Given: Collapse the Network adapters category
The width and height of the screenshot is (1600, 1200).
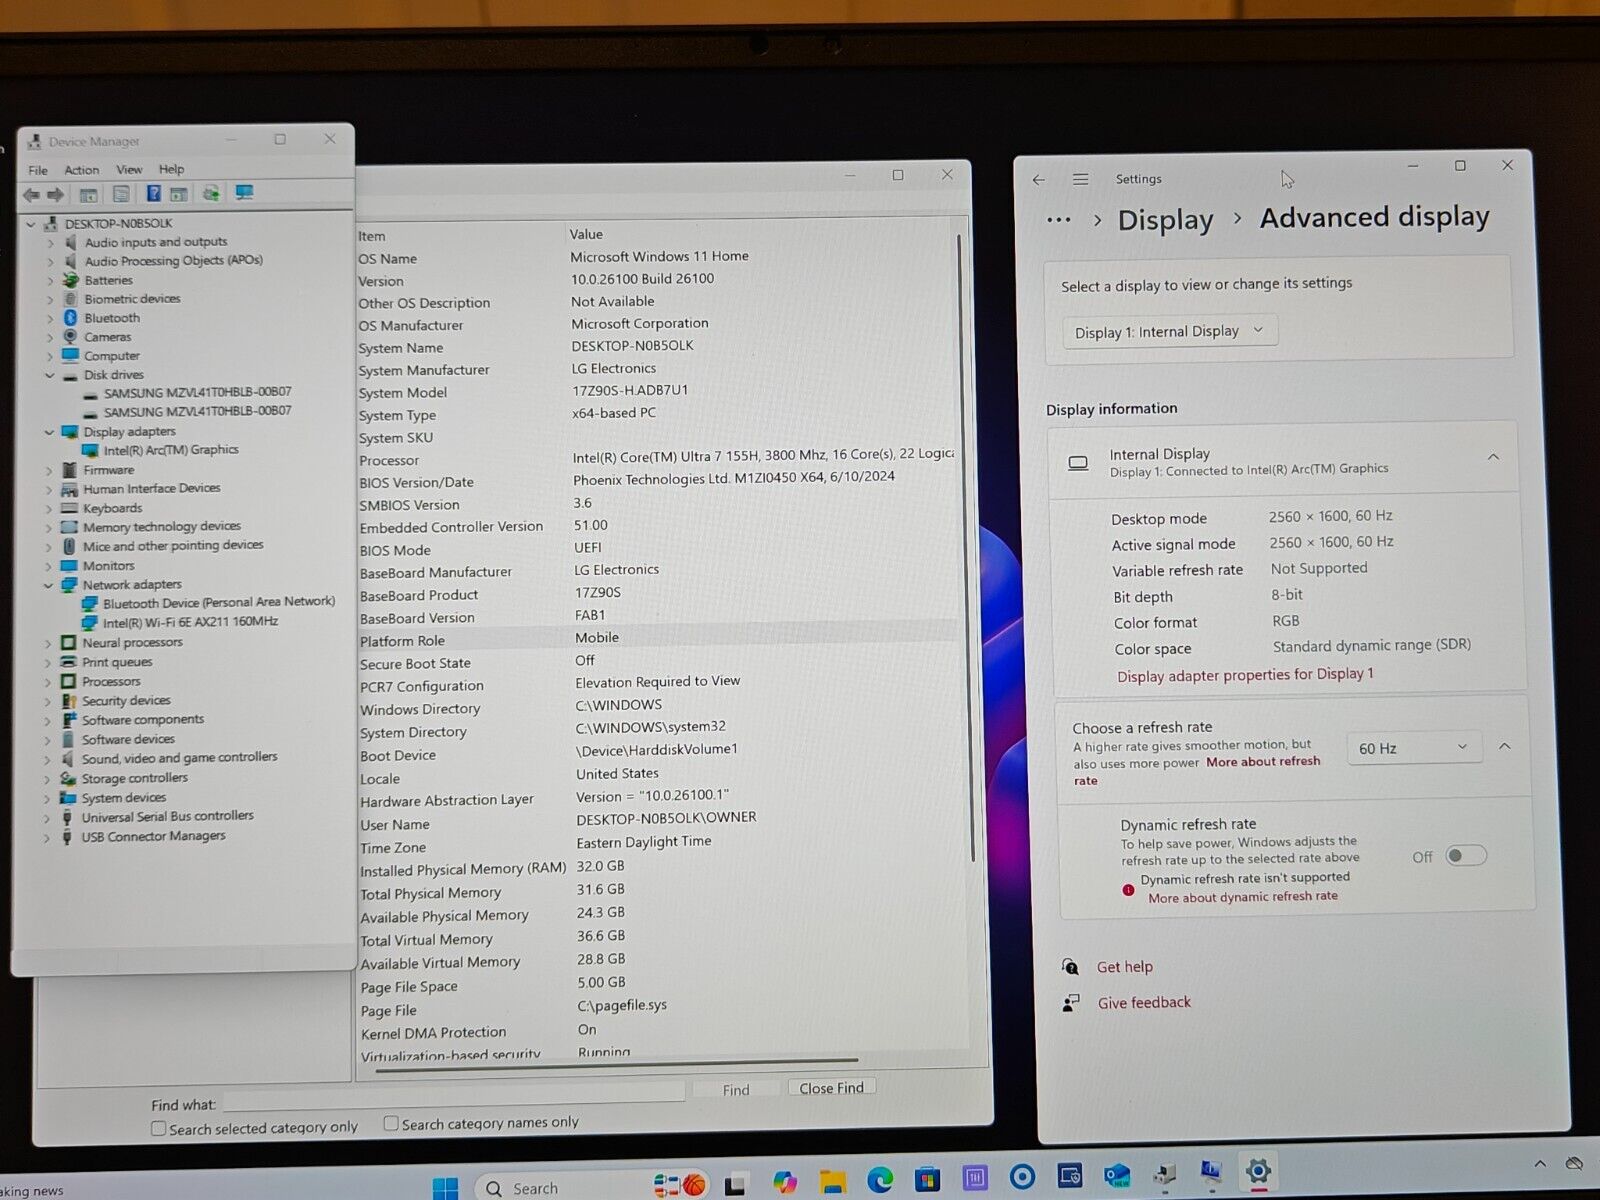Looking at the screenshot, I should [x=48, y=586].
